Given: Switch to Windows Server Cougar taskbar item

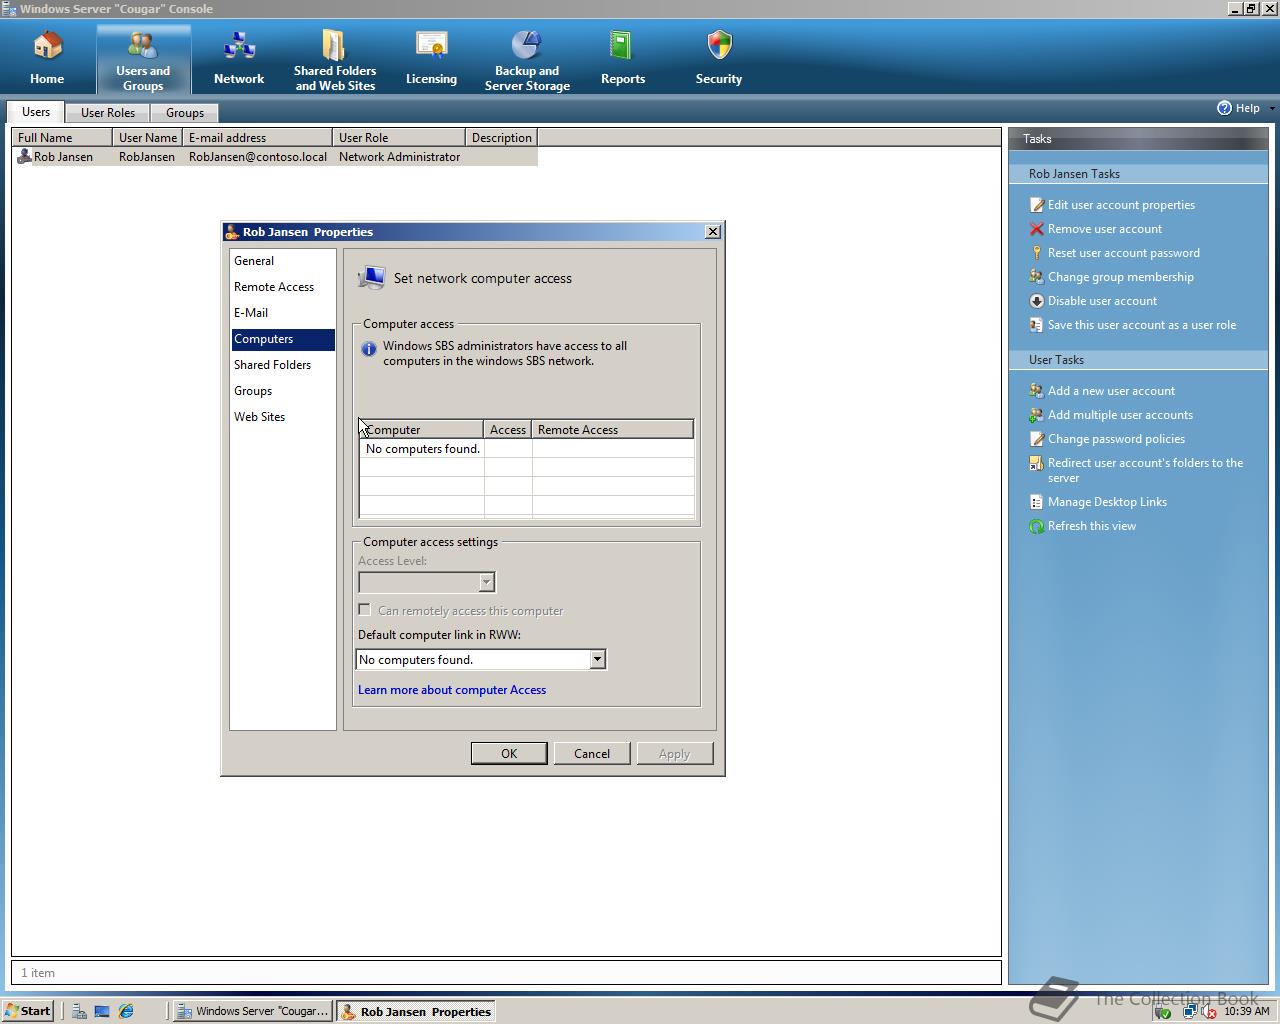Looking at the screenshot, I should 253,1011.
